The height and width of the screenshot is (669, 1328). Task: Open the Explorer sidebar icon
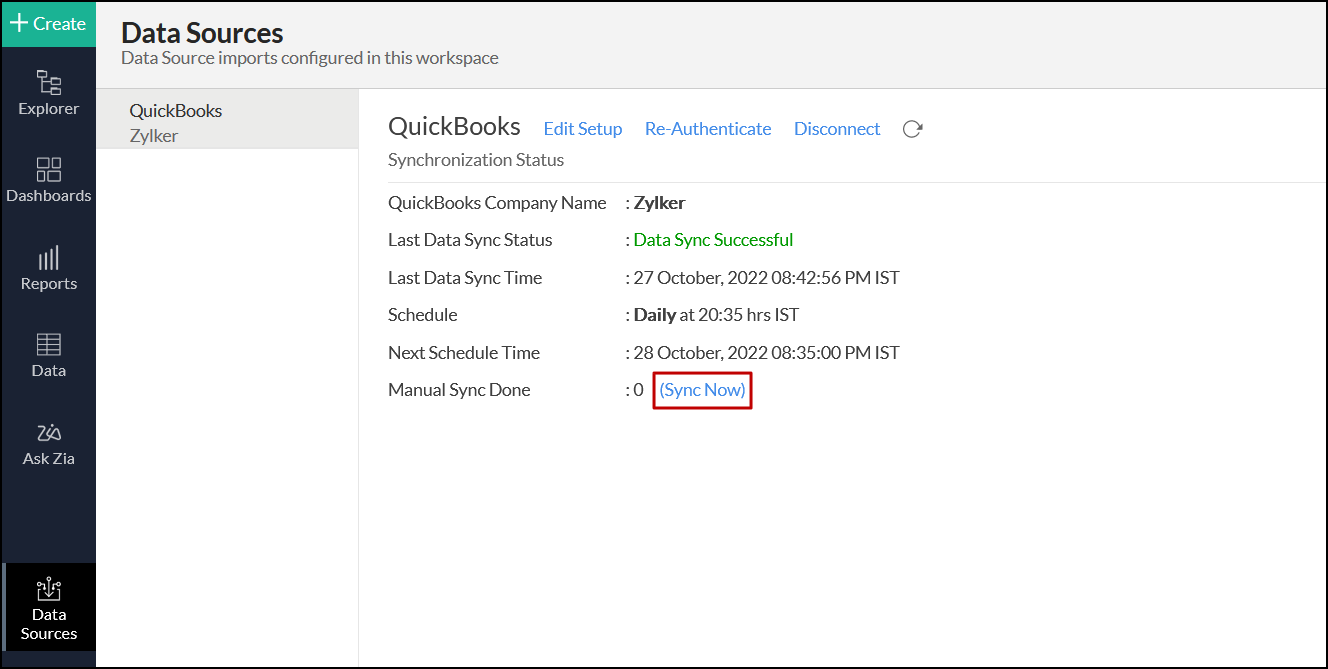click(x=48, y=92)
